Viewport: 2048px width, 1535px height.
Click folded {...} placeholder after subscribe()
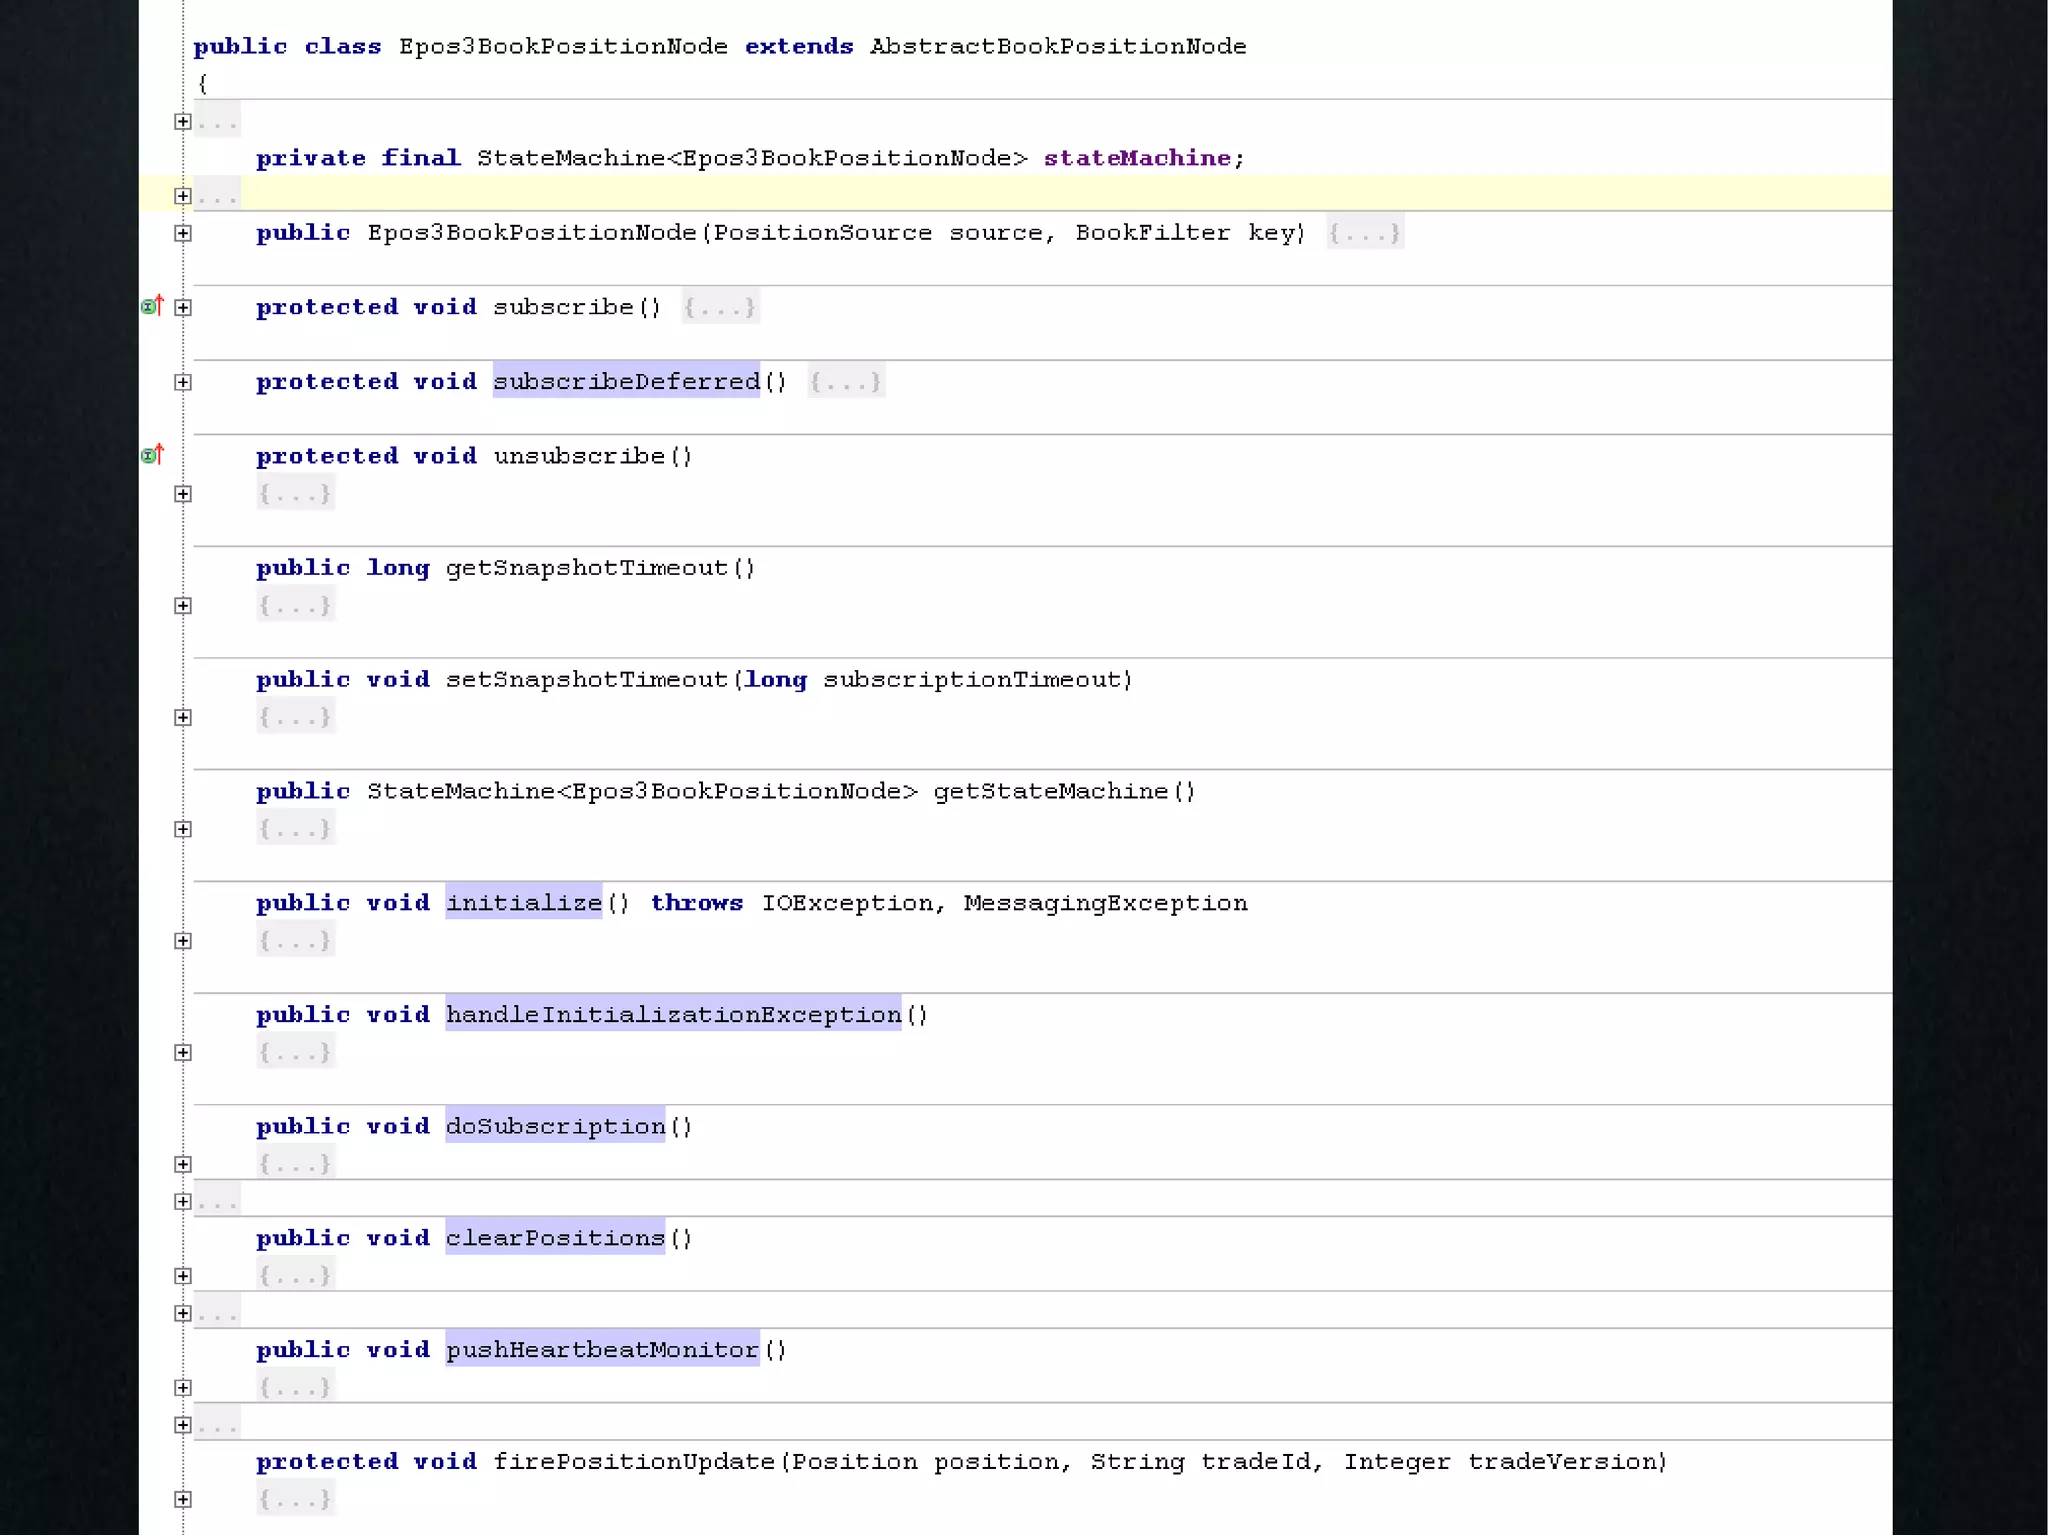point(720,307)
